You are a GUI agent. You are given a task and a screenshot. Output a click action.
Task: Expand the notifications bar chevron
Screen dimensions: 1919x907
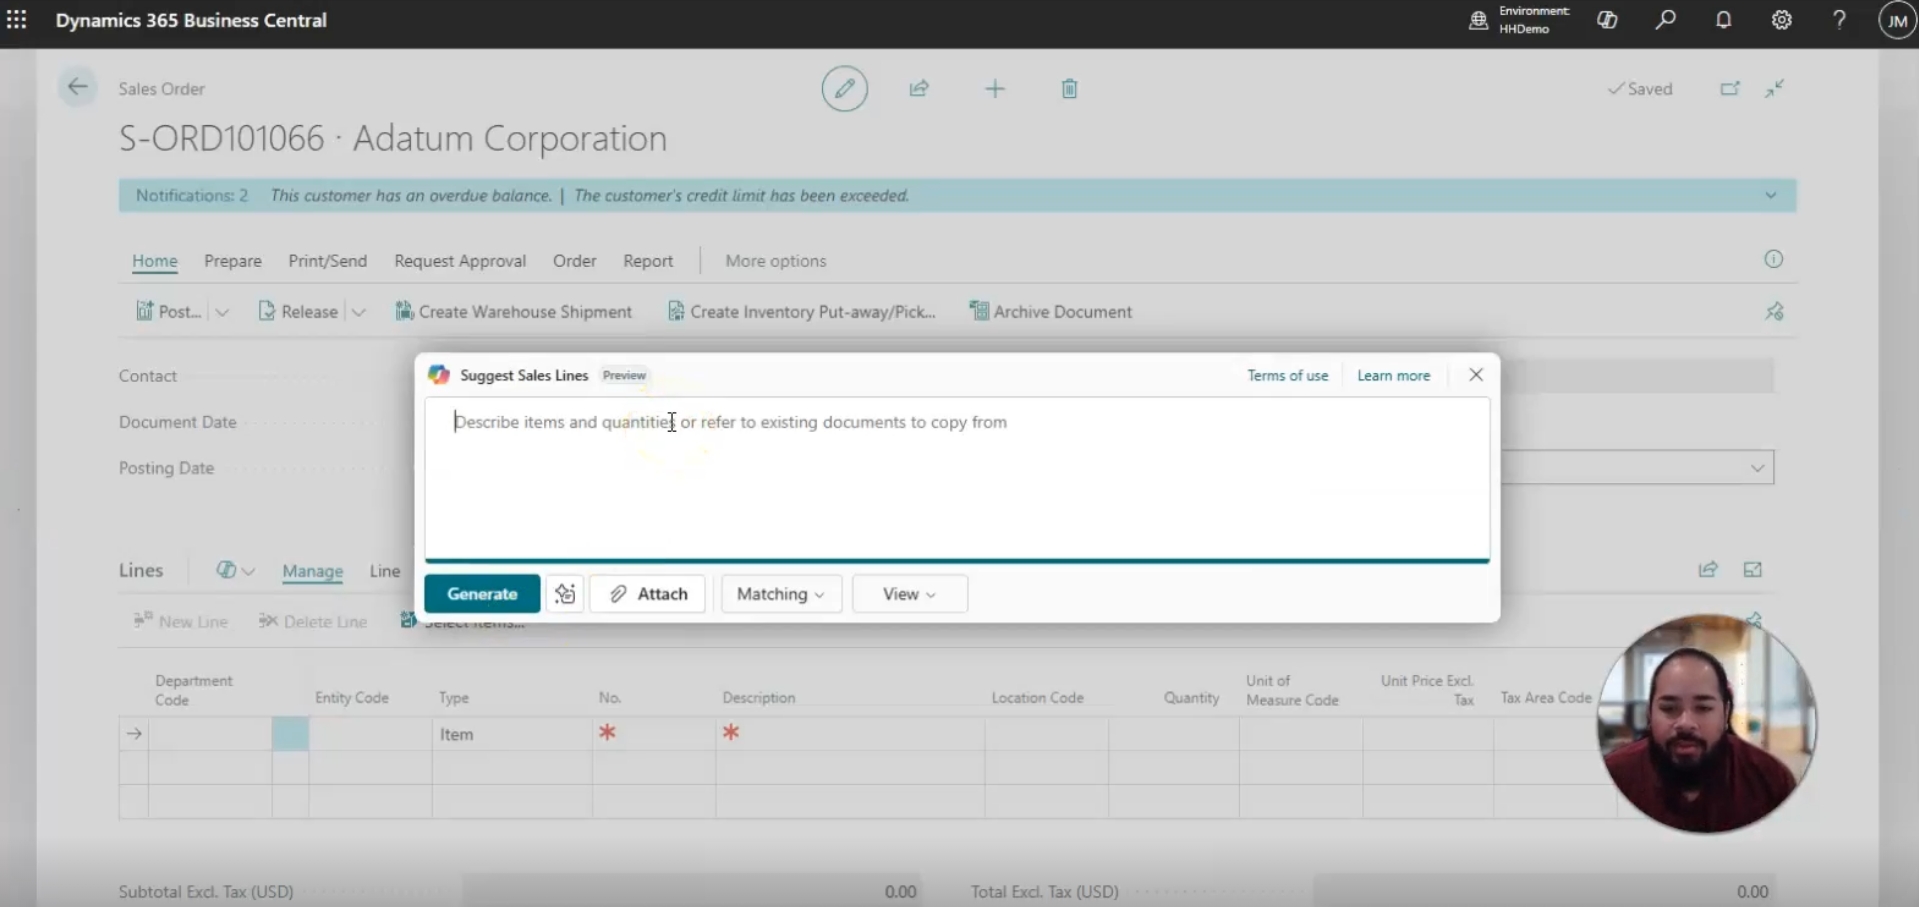[x=1770, y=196]
